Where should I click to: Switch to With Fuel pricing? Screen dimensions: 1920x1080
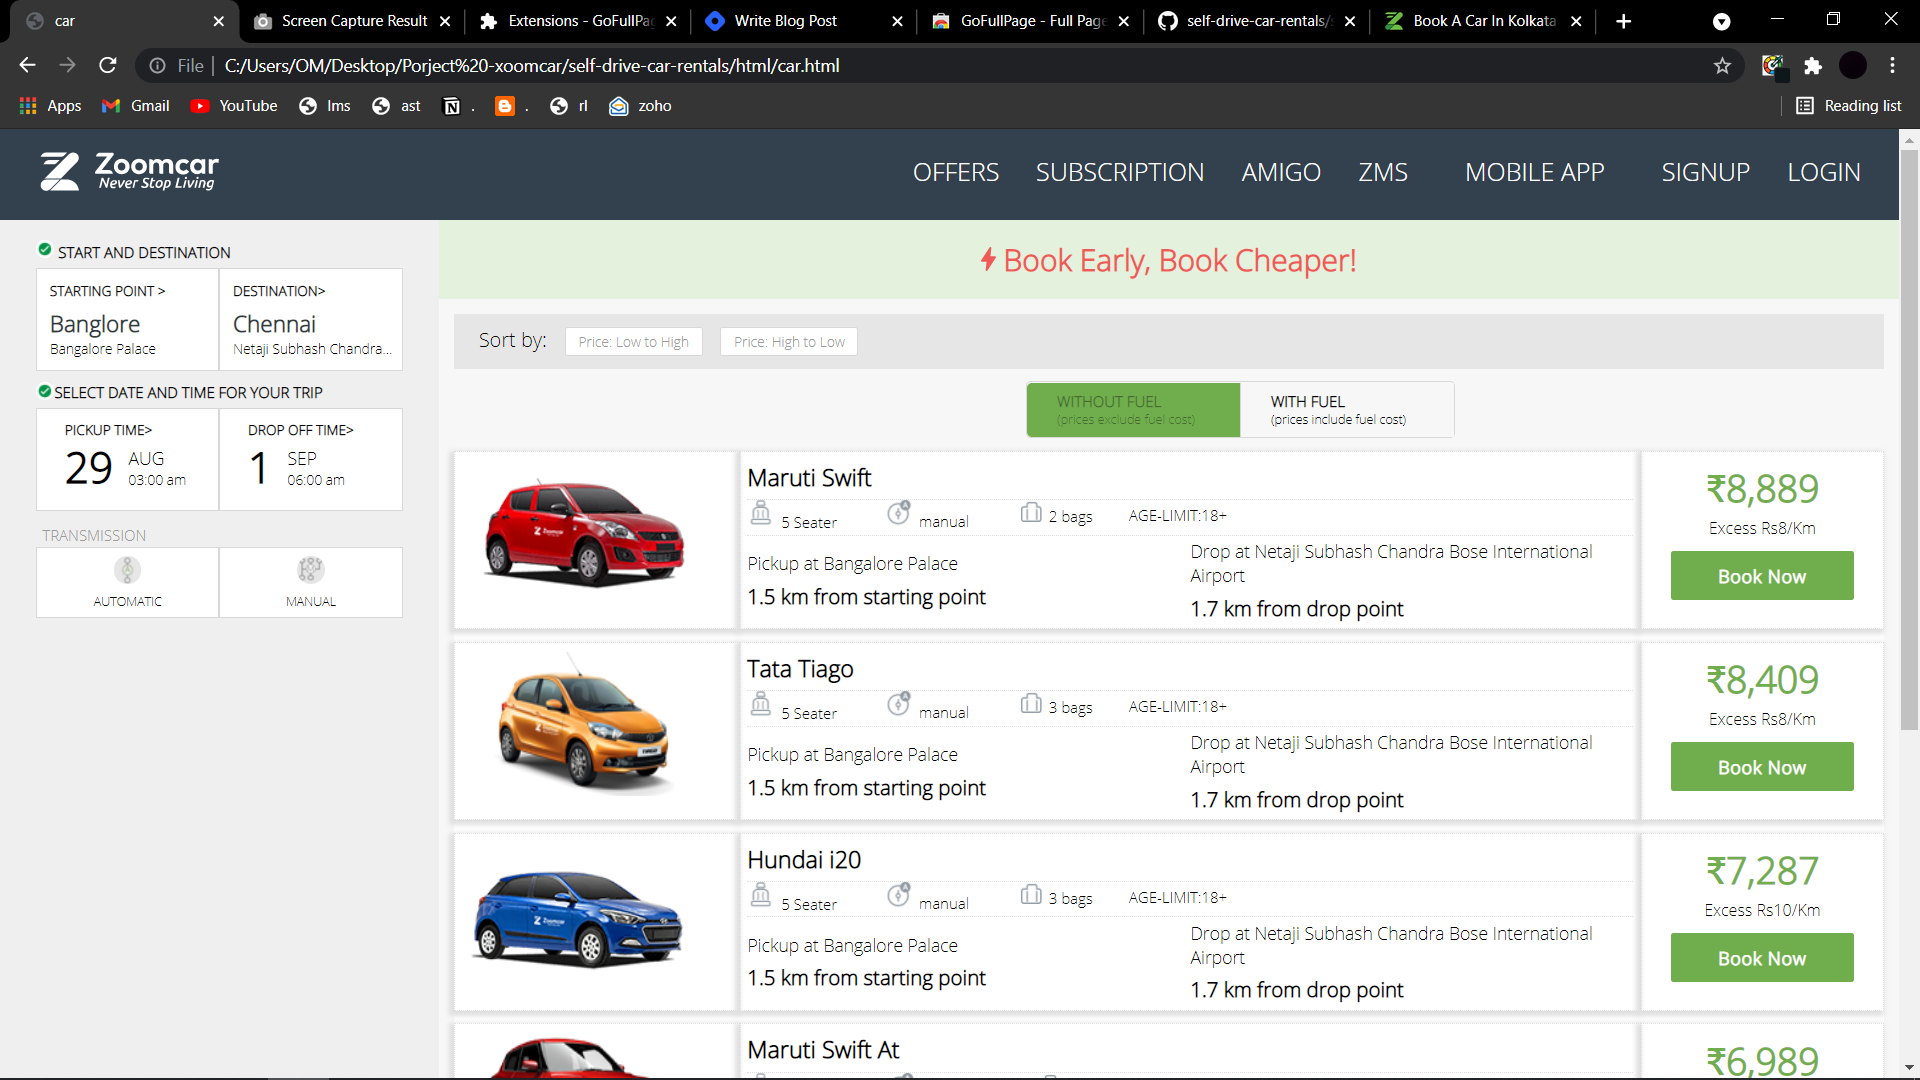(x=1346, y=410)
